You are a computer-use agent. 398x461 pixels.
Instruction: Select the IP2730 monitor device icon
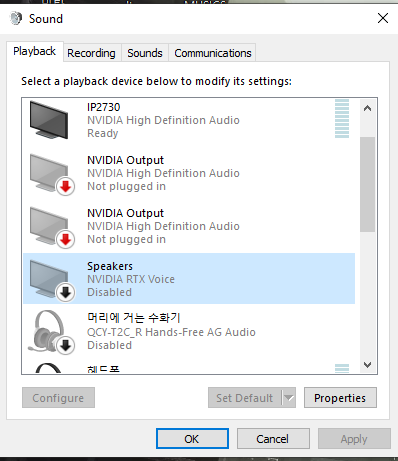[x=49, y=120]
